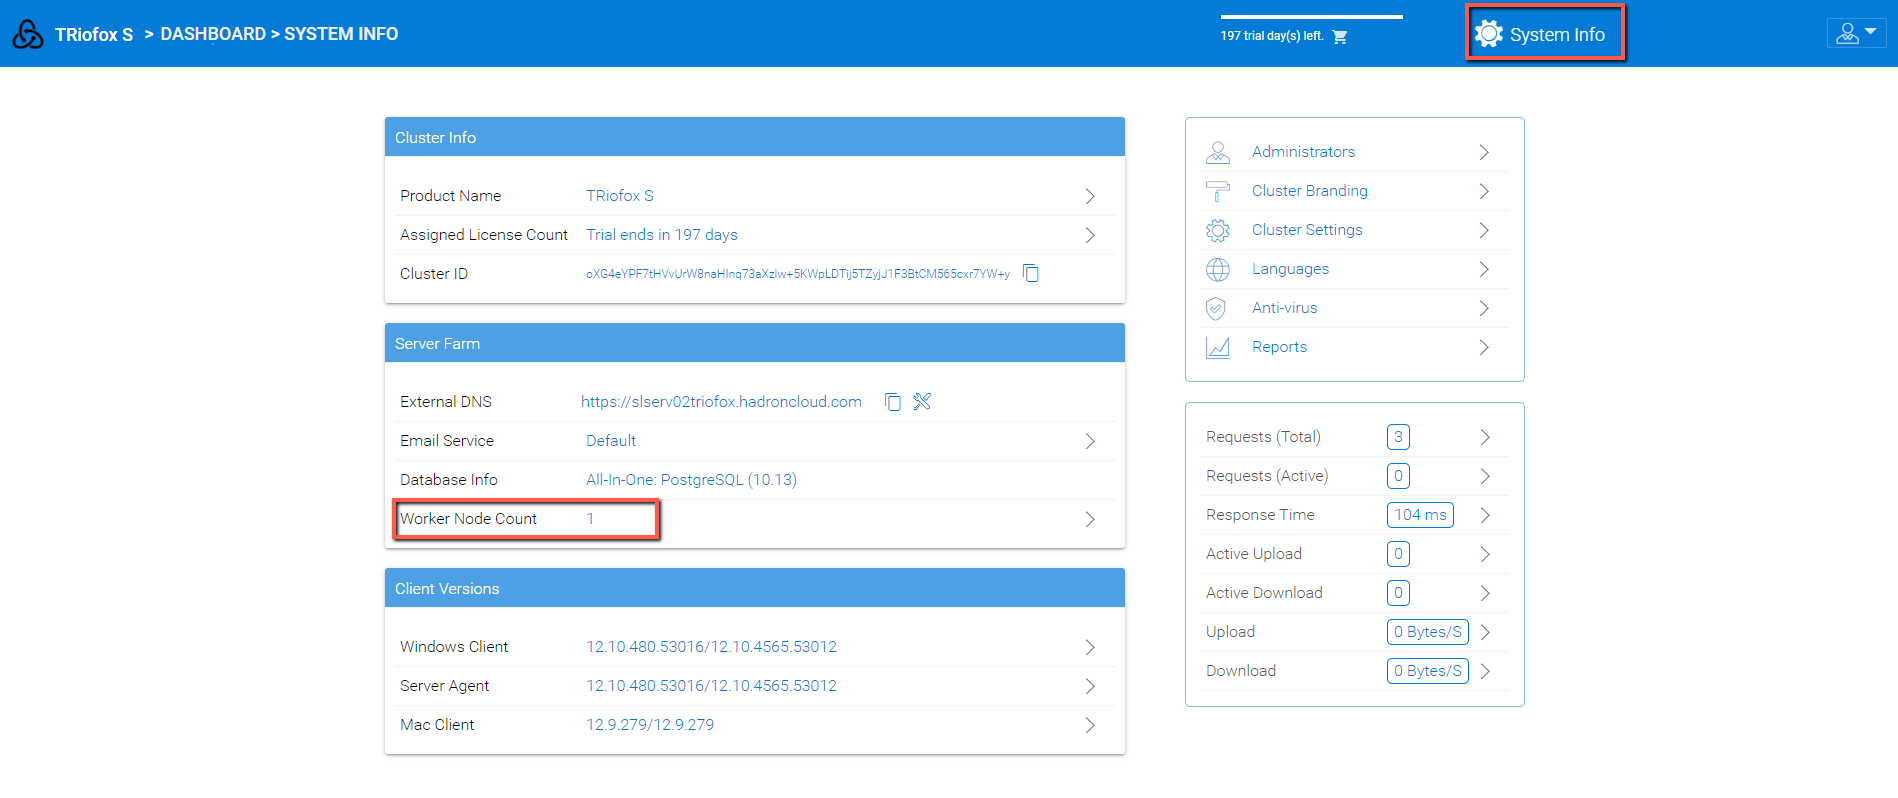Click the Server Agent version number
1898x798 pixels.
[x=711, y=686]
